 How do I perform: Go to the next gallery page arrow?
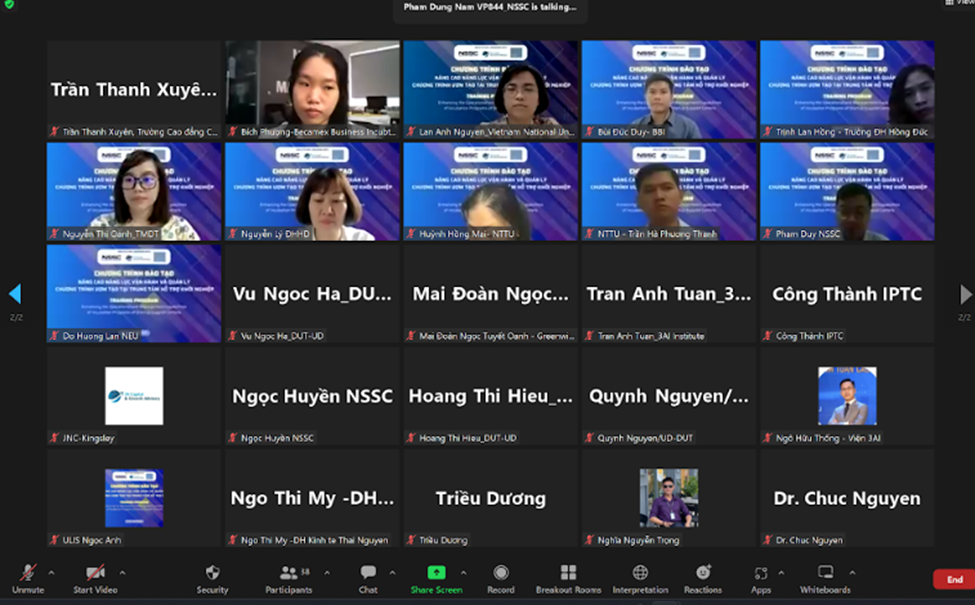point(965,294)
